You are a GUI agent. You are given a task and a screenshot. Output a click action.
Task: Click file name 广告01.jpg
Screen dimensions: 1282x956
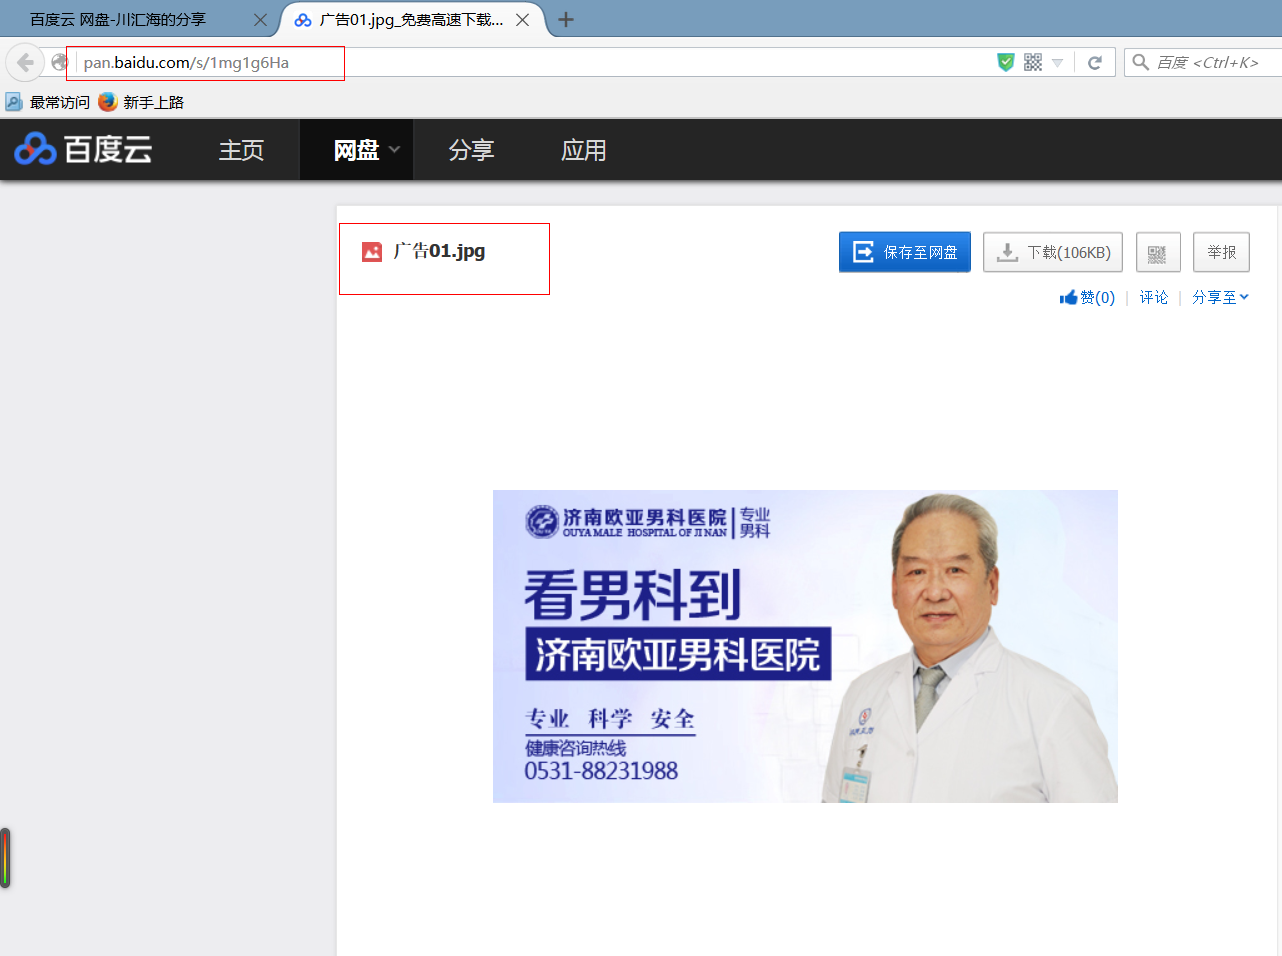439,251
